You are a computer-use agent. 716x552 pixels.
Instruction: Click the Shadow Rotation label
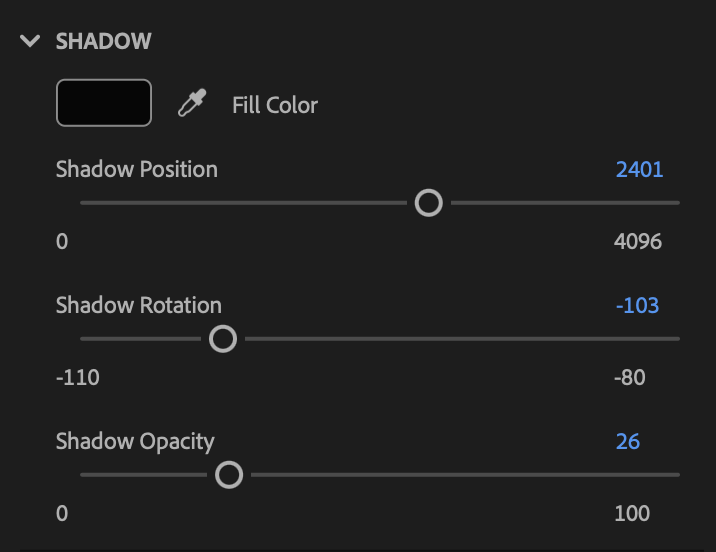139,305
